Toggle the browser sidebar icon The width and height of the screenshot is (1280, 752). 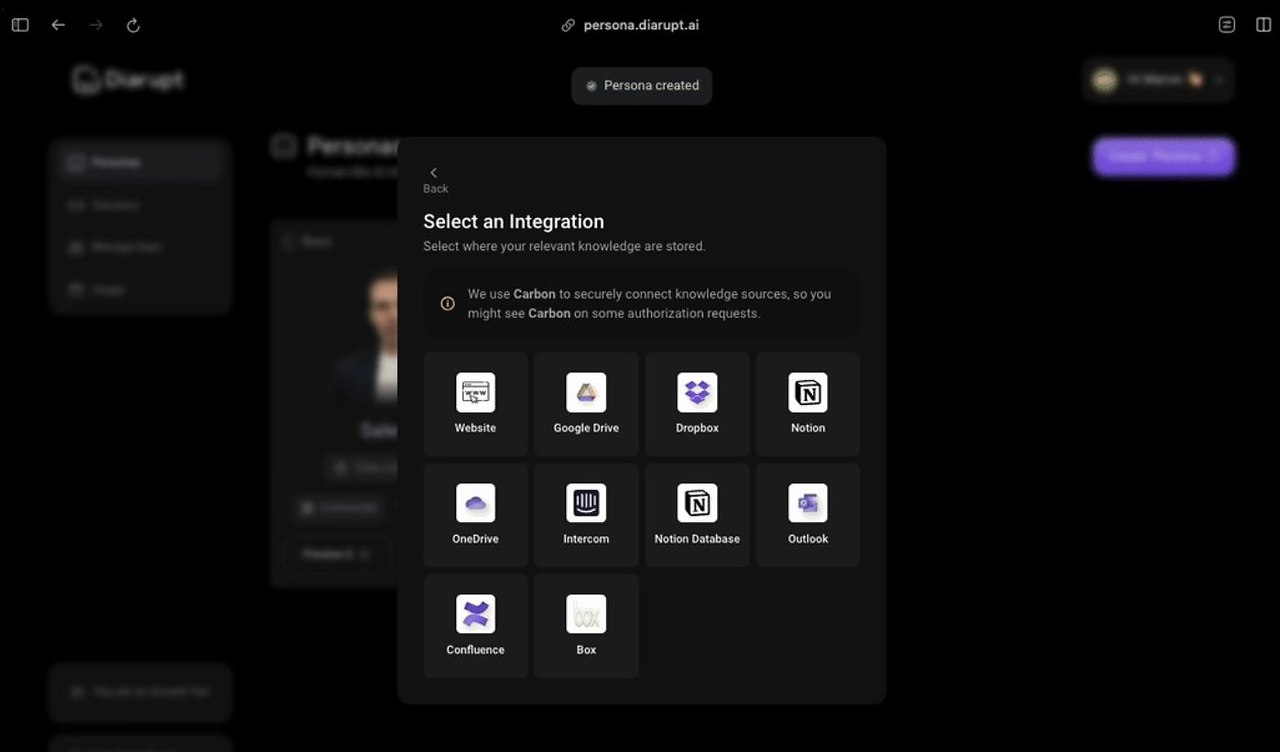click(x=20, y=25)
